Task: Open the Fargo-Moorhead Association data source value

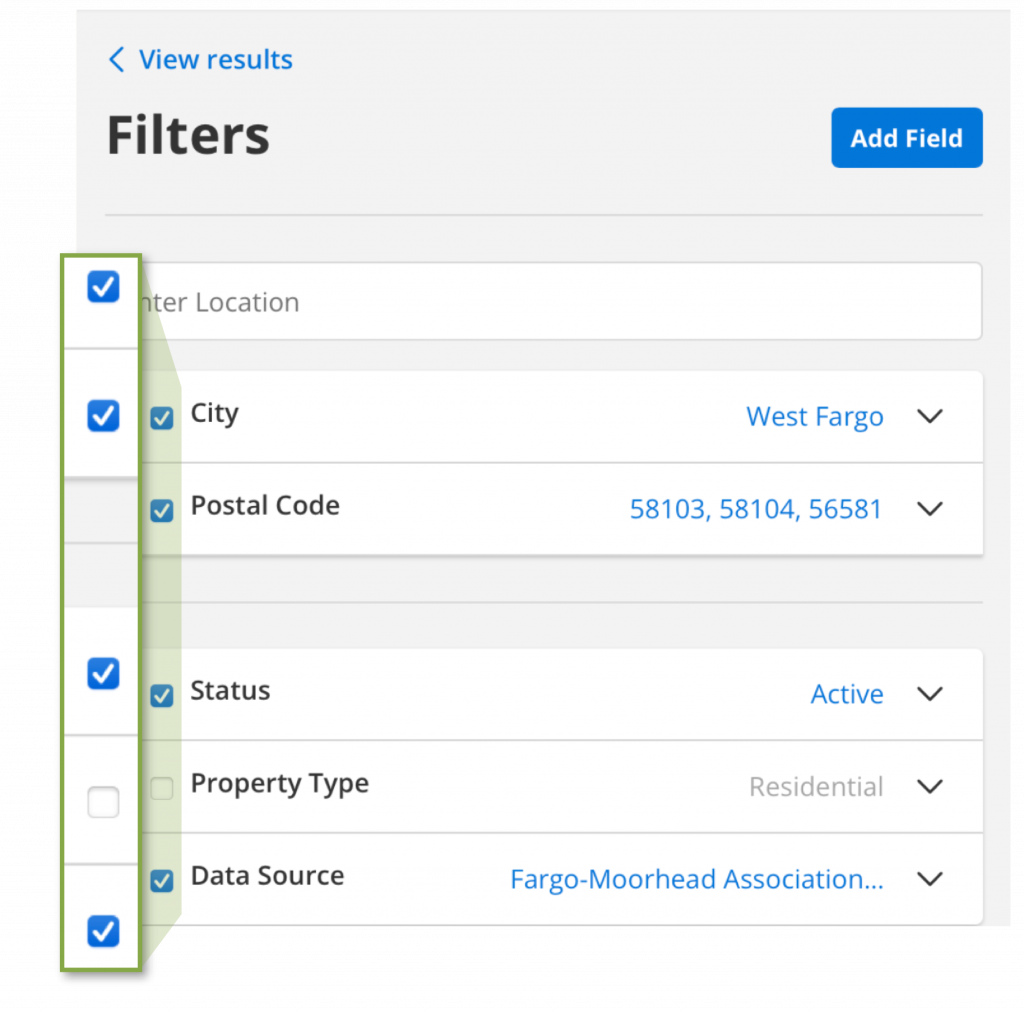Action: [696, 880]
